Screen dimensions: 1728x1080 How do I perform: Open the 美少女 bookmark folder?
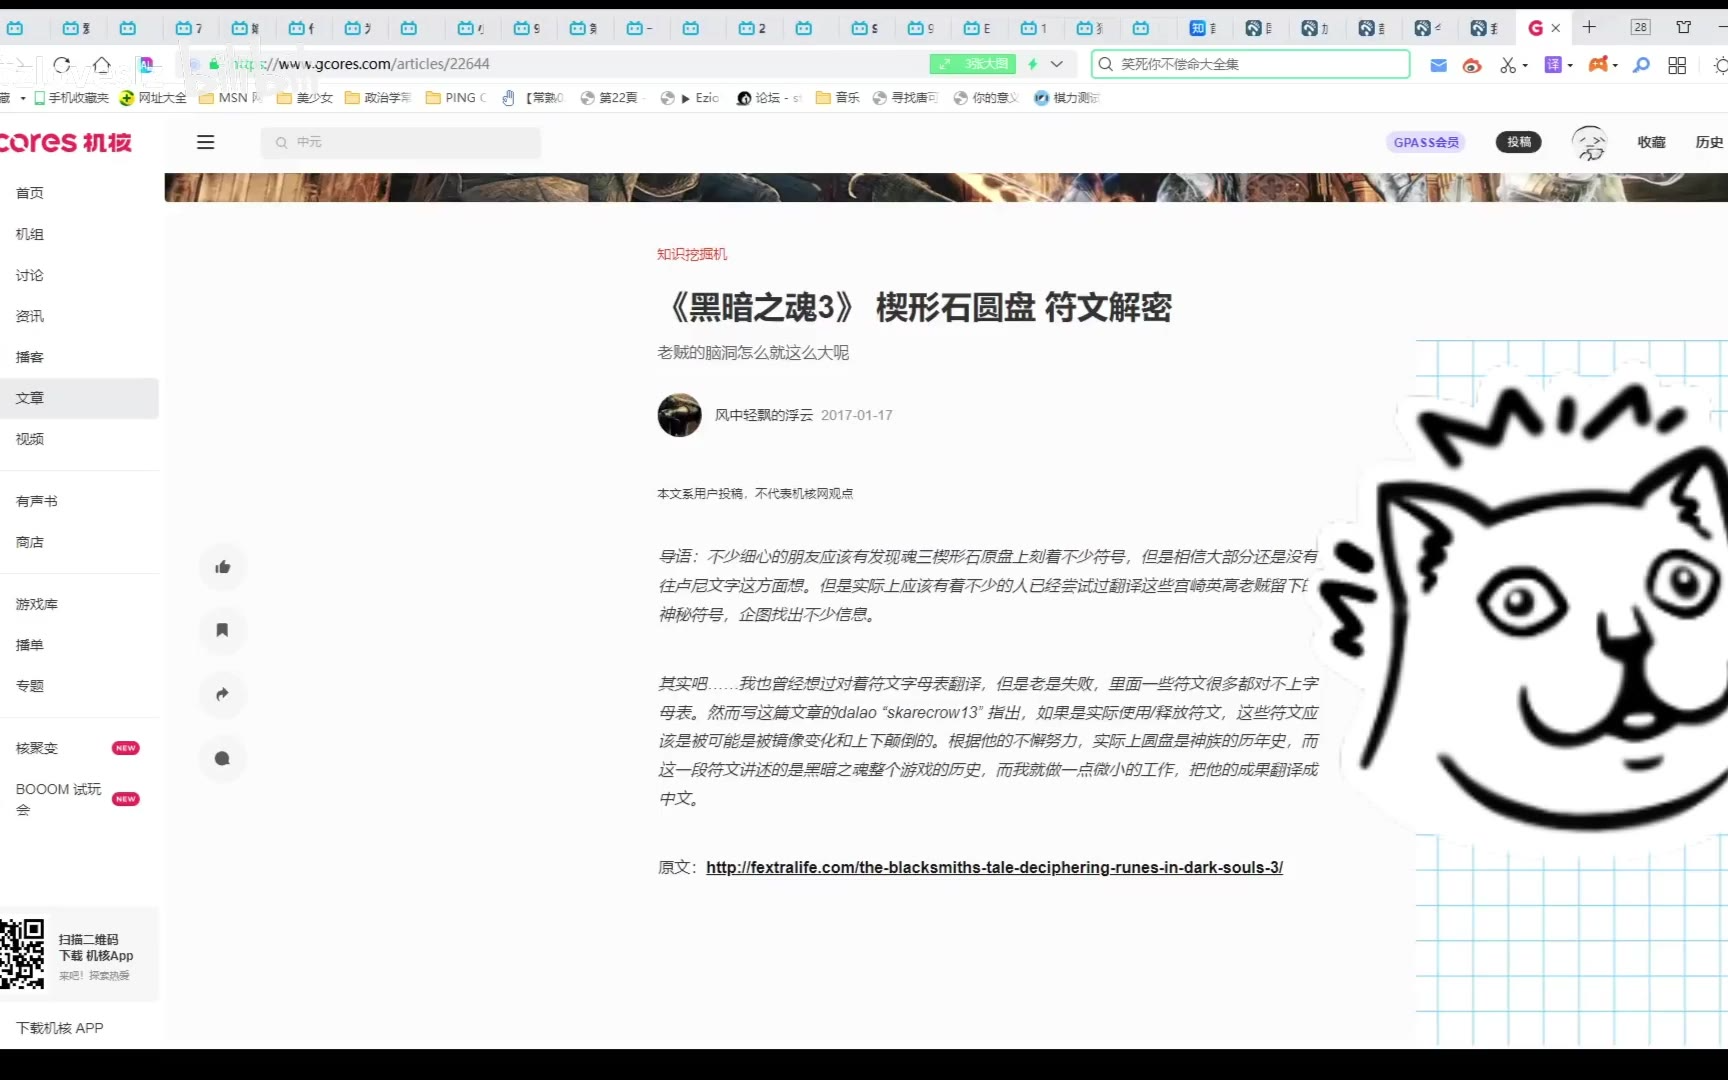(x=305, y=98)
